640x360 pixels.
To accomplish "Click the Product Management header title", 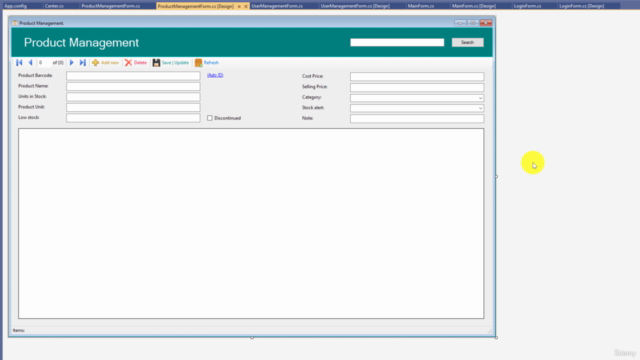I will (81, 42).
